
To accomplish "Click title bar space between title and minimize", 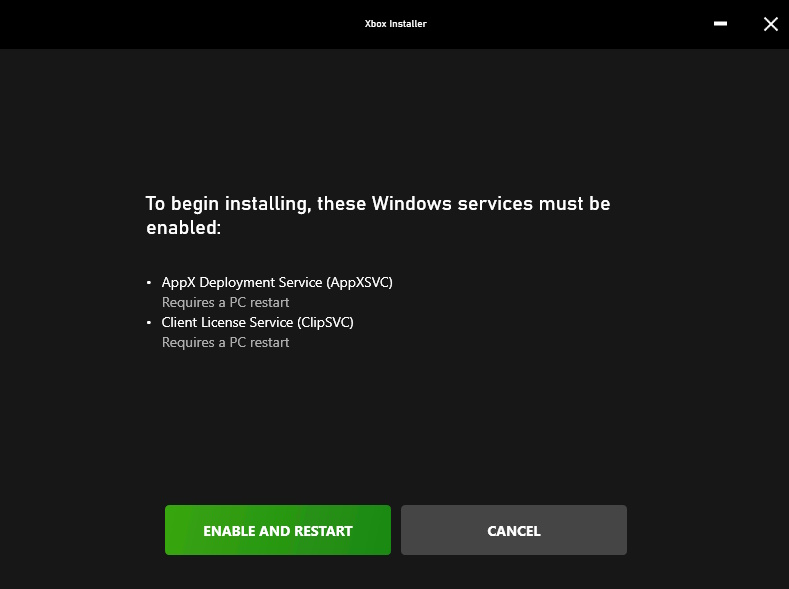I will [x=570, y=24].
